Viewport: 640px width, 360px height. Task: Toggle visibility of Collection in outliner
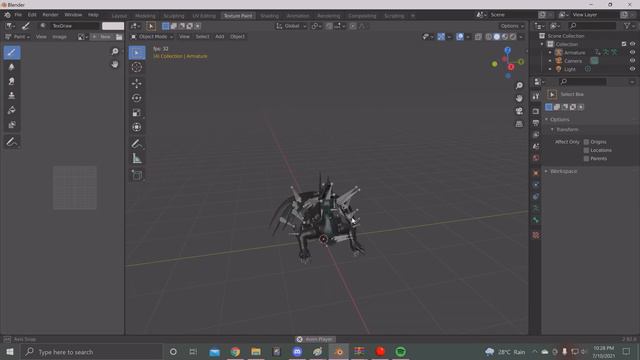click(632, 44)
